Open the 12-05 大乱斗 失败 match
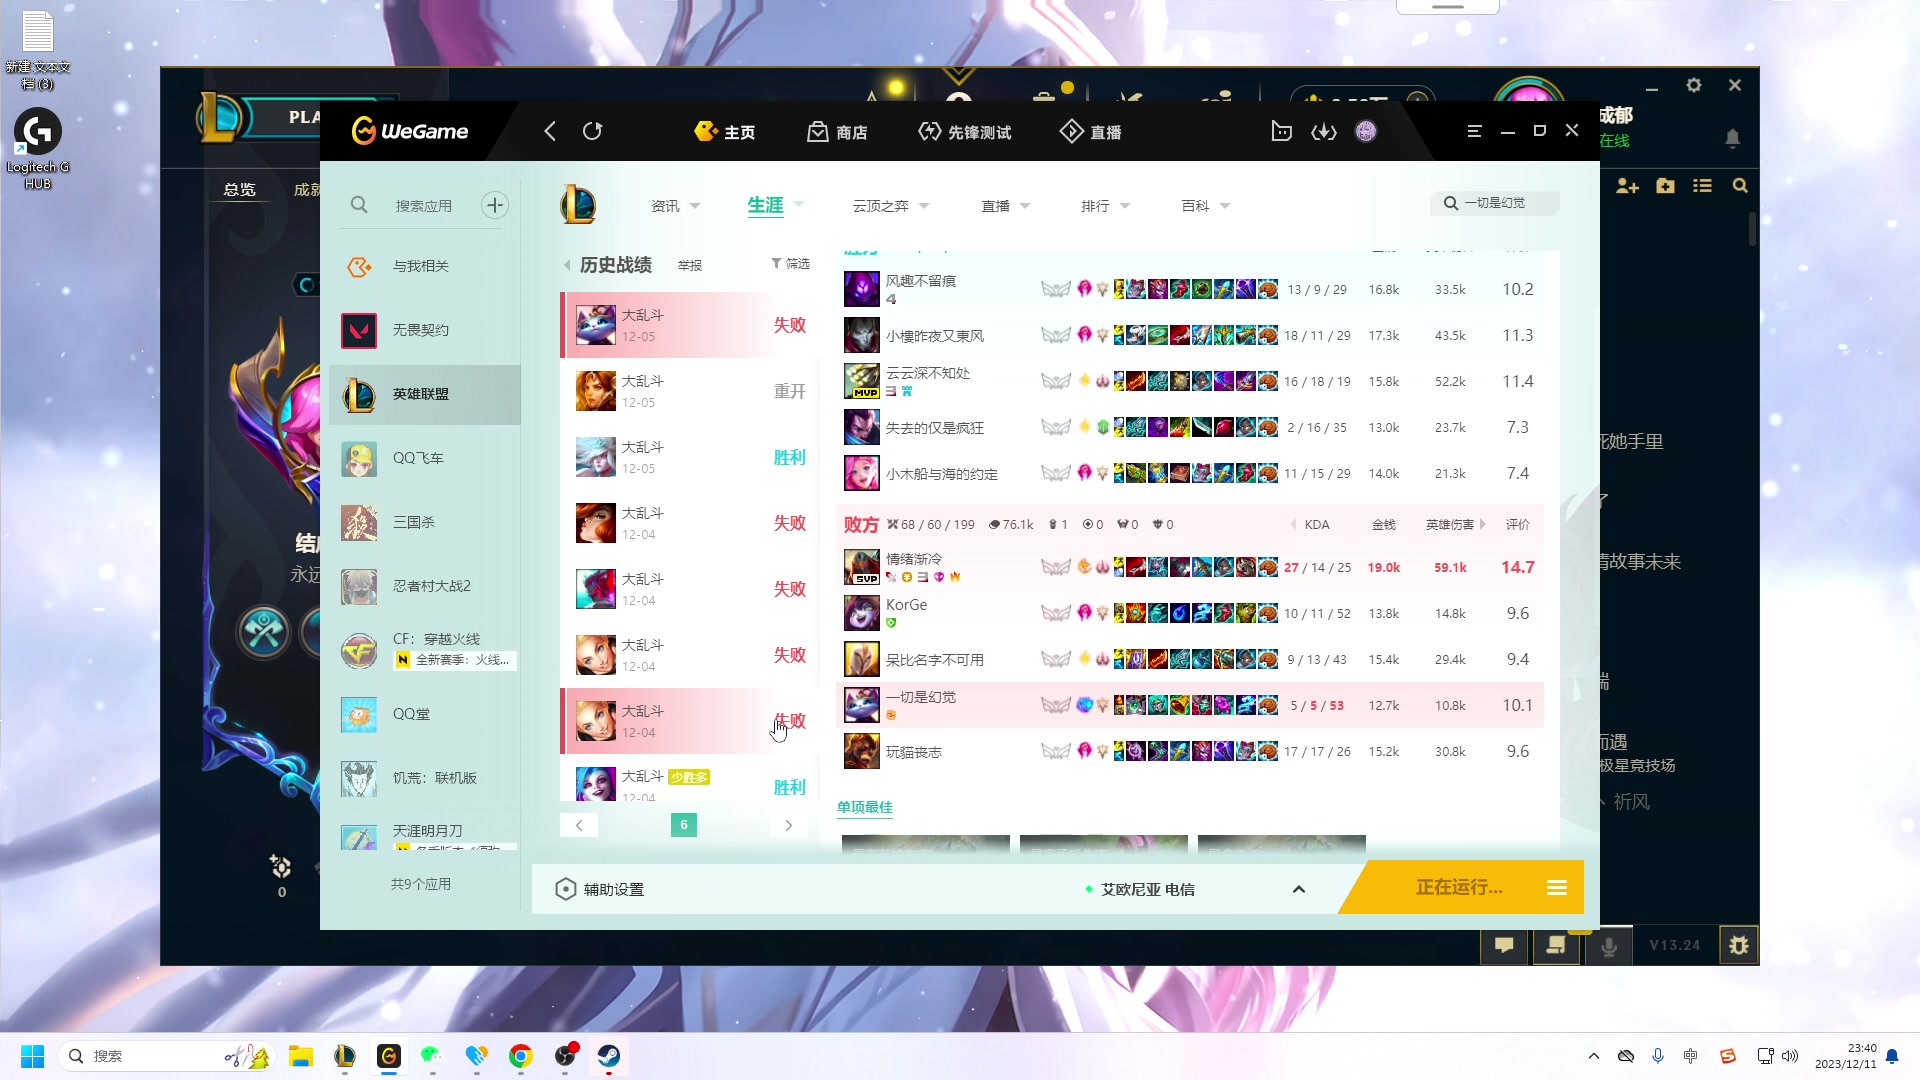Image resolution: width=1920 pixels, height=1080 pixels. (x=690, y=325)
